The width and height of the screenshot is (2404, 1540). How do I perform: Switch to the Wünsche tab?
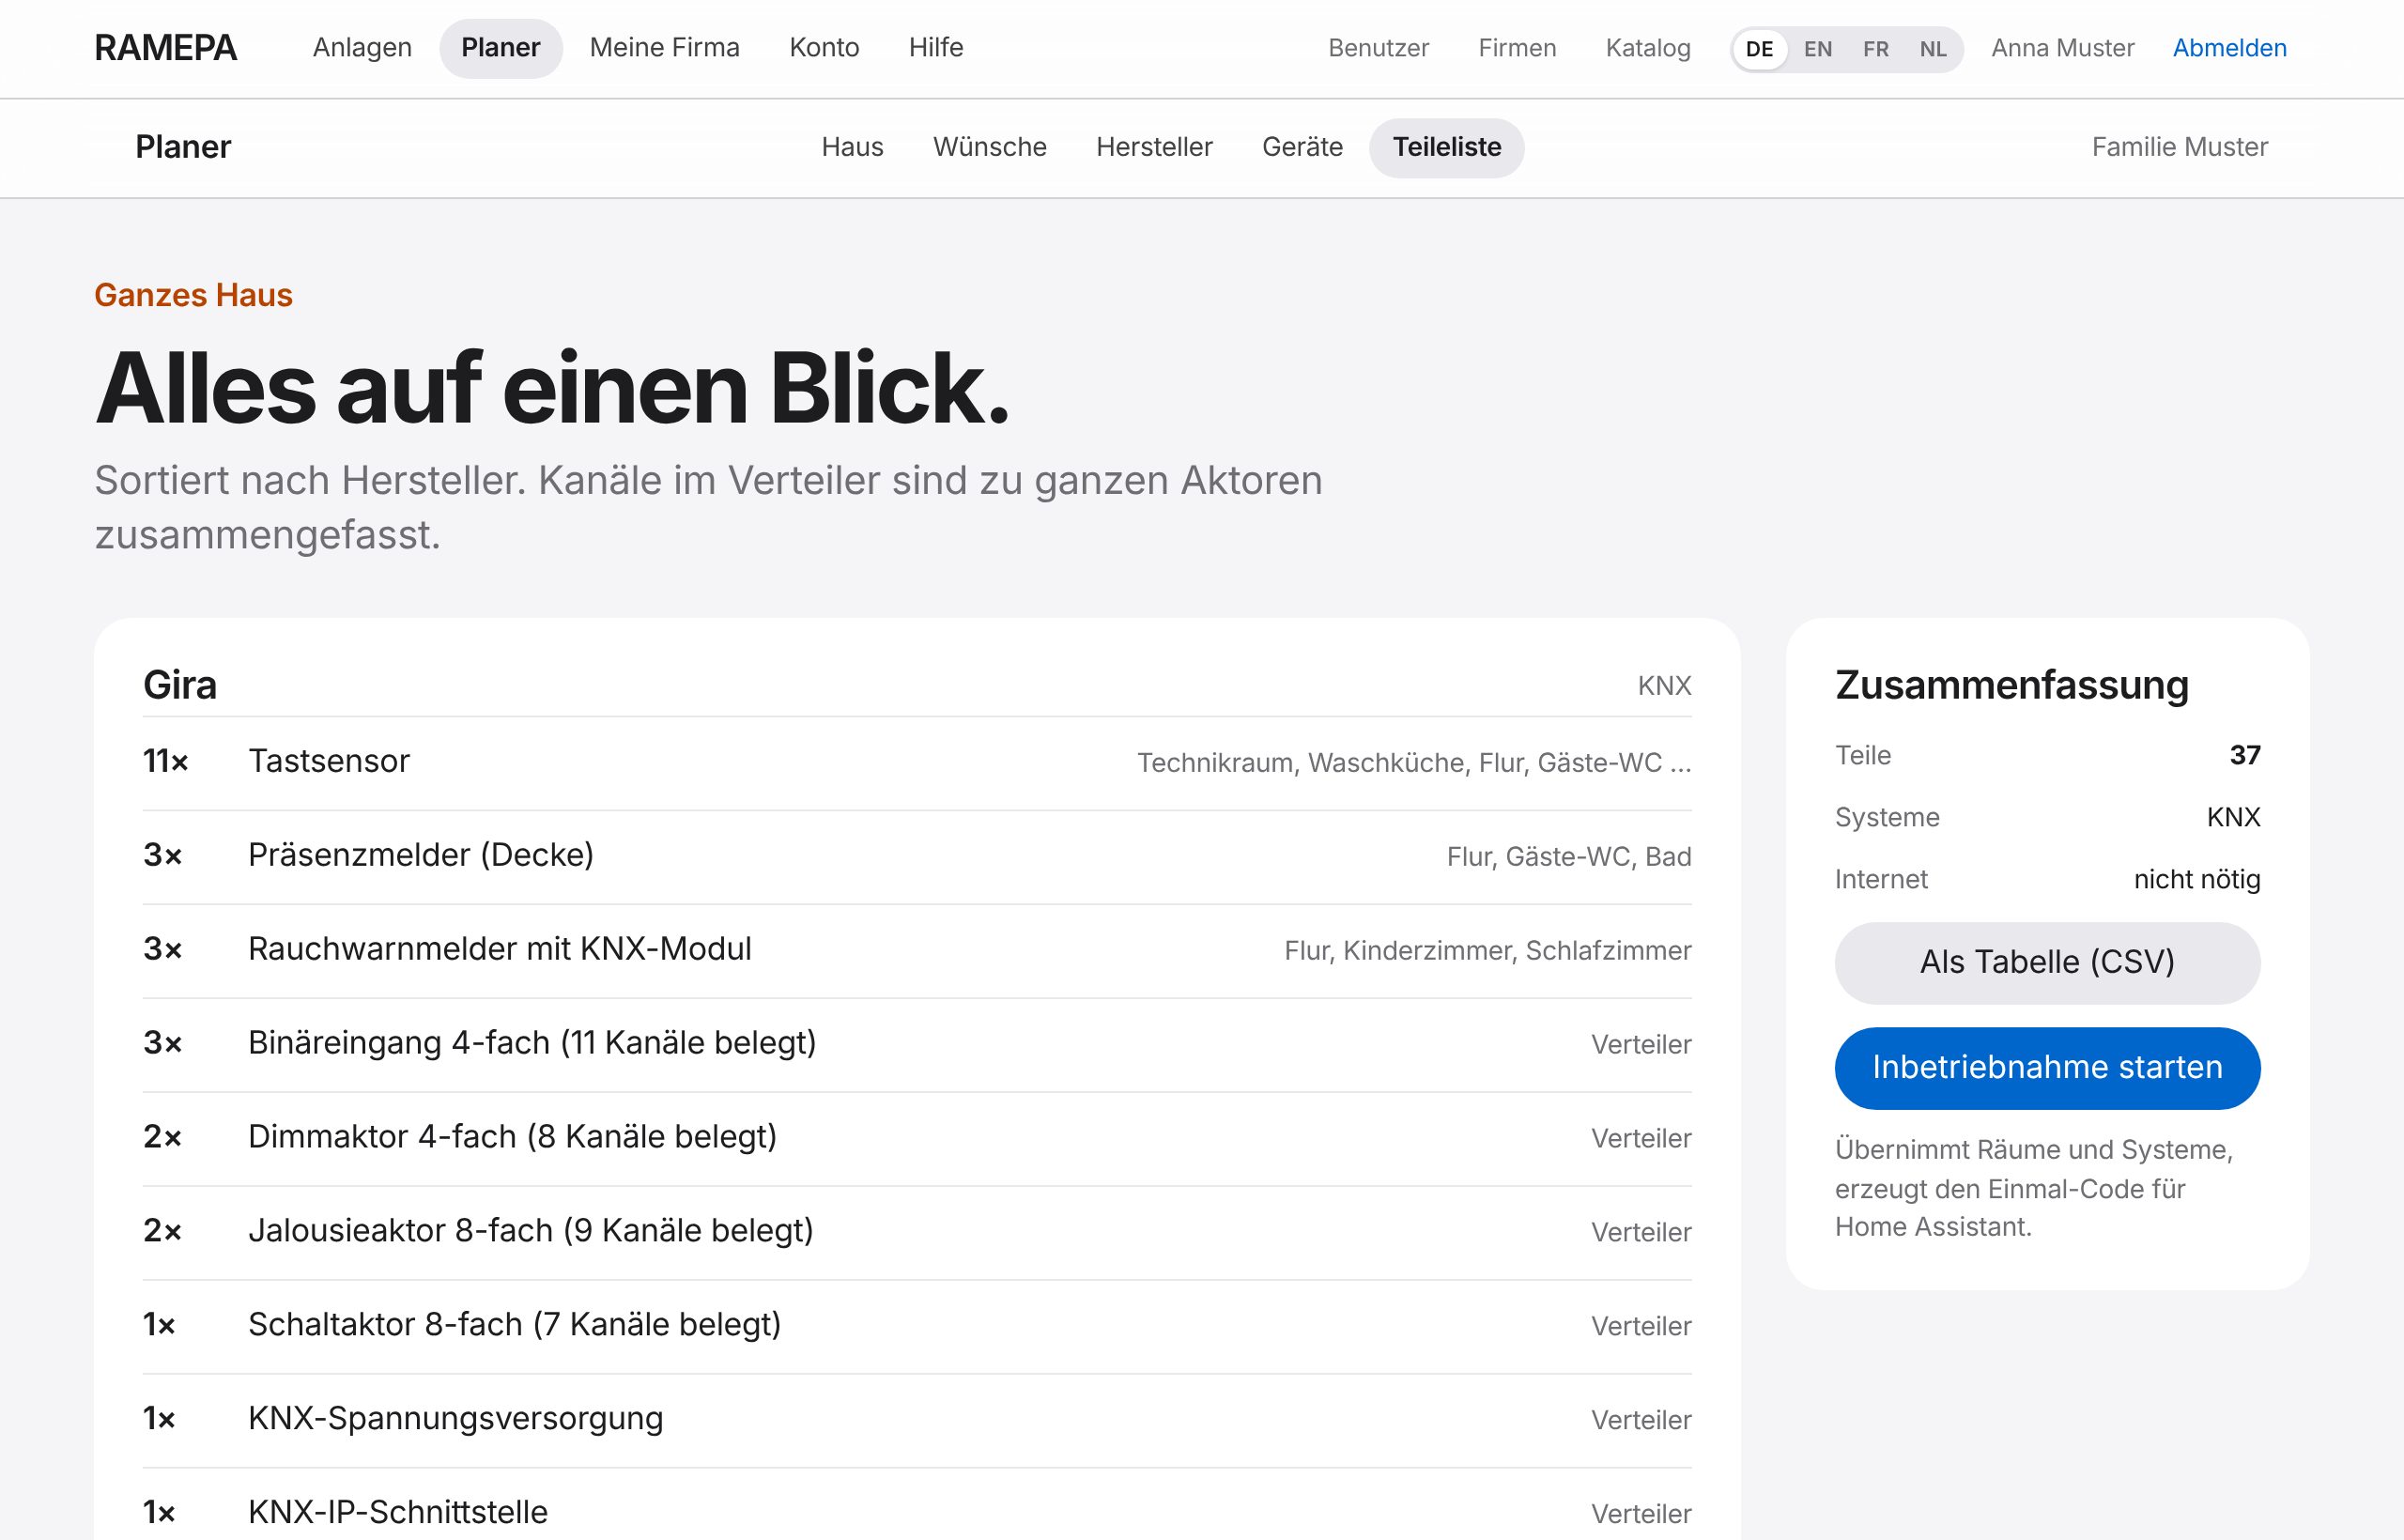pos(990,147)
